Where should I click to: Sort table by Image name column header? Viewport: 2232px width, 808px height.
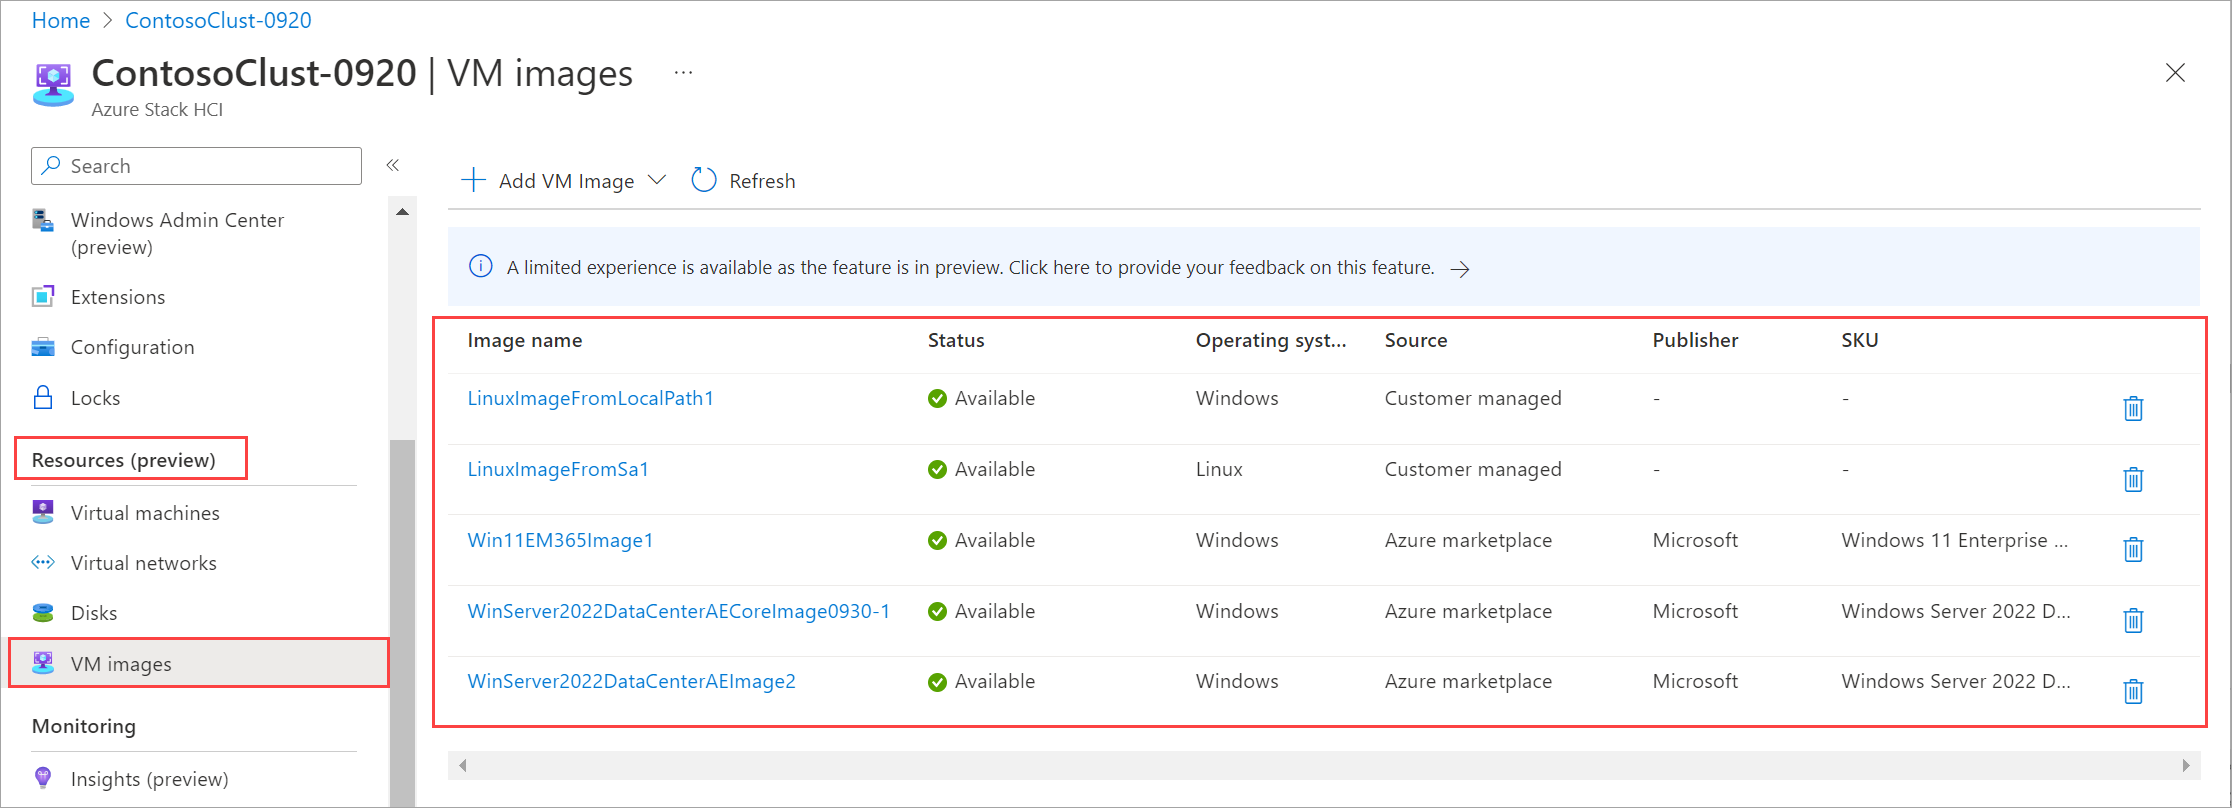[x=525, y=340]
